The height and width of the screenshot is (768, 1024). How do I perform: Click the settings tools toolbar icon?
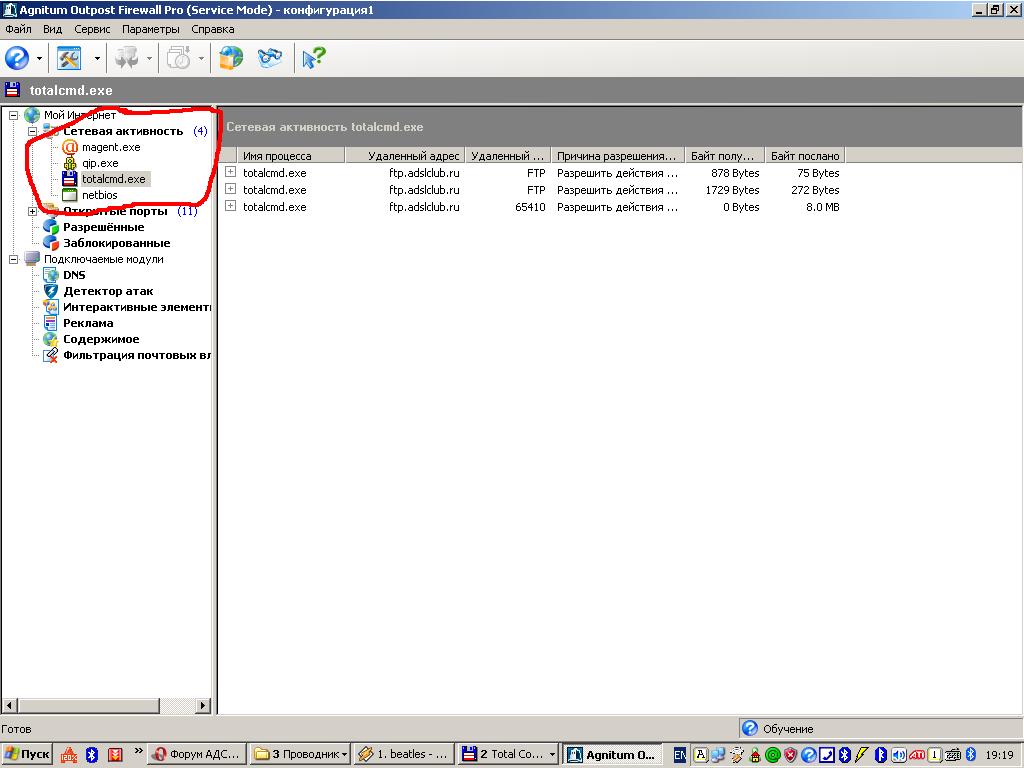pos(69,58)
